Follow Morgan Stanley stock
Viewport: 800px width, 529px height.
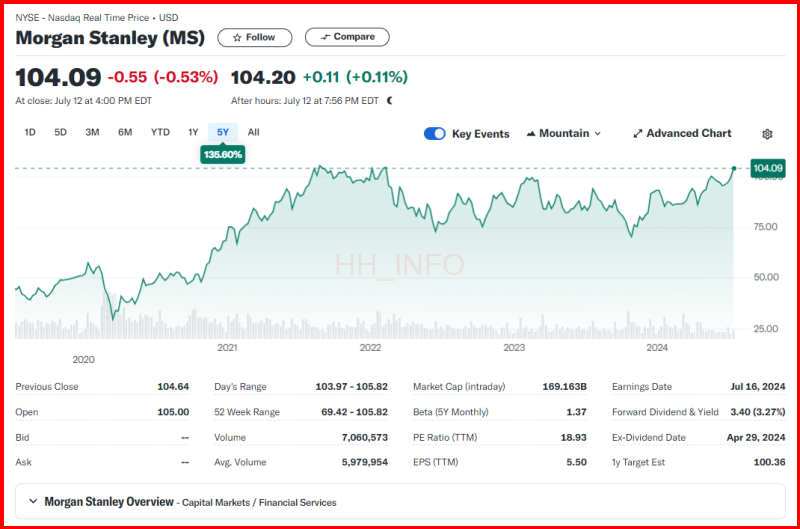coord(255,37)
